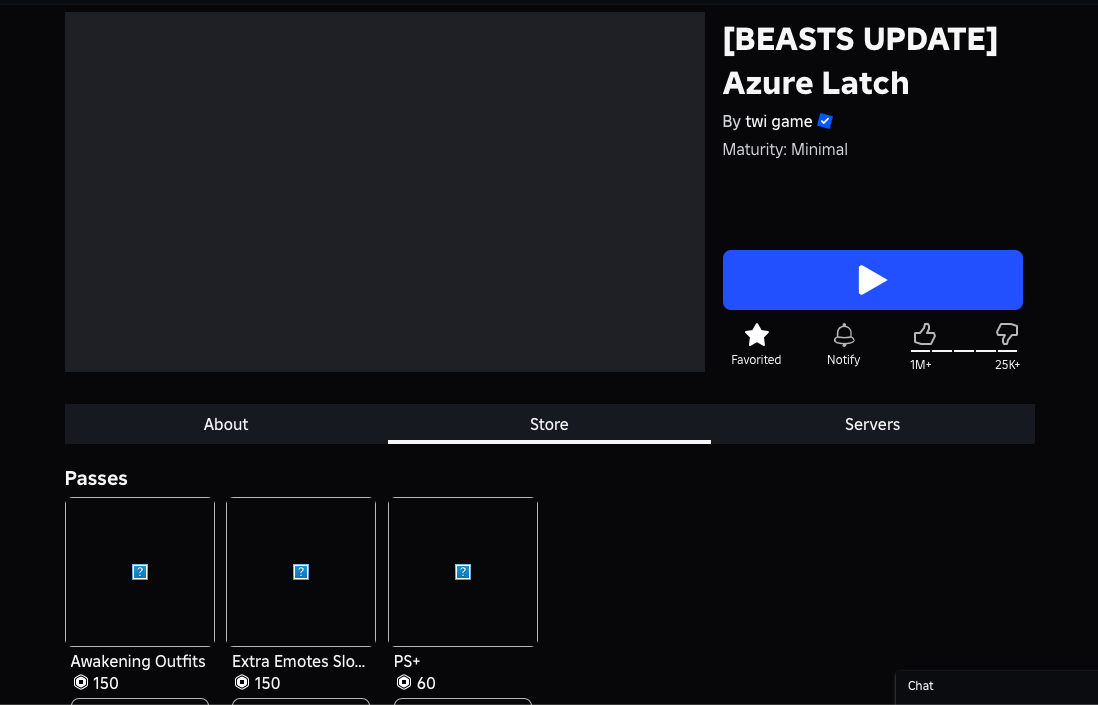Select the Store tab
Viewport: 1098px width, 705px height.
[x=549, y=424]
